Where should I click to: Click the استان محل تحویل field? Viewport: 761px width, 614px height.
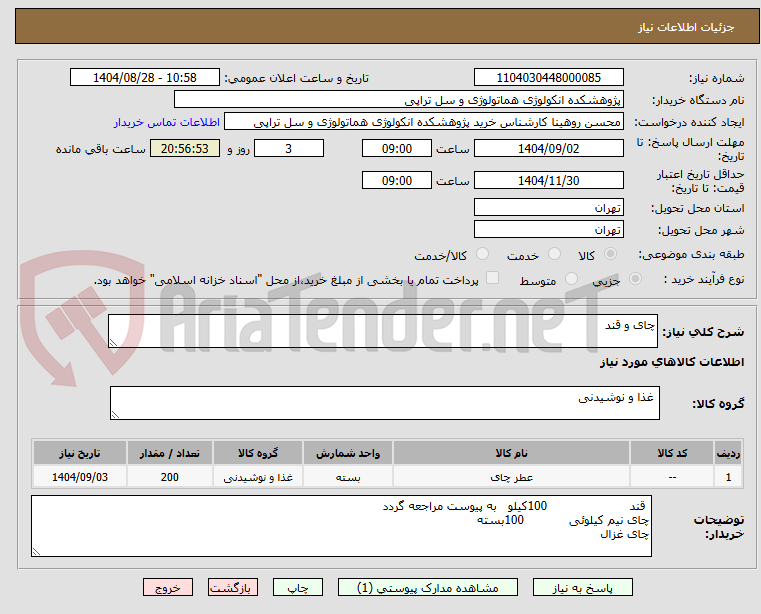548,208
